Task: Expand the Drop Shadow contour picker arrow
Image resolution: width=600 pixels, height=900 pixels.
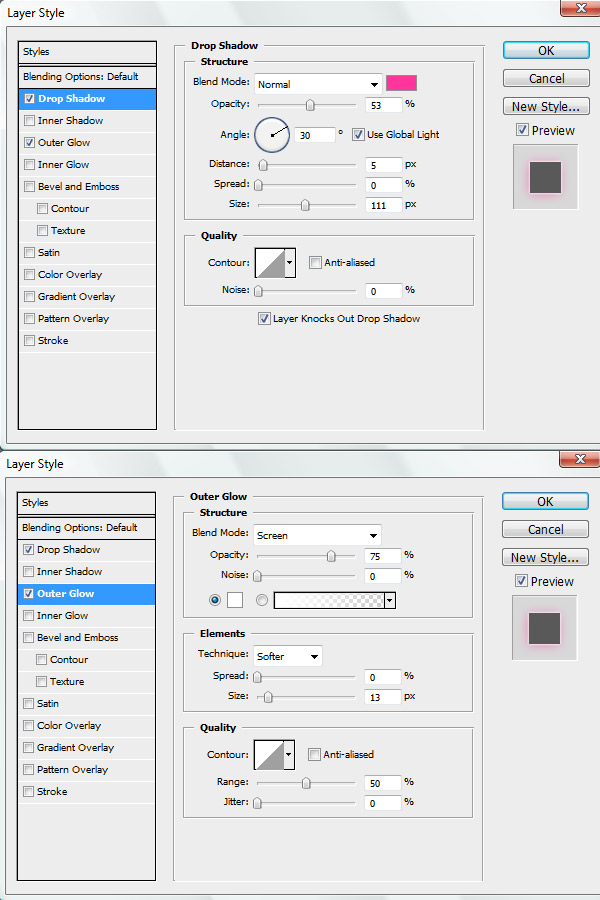Action: [290, 263]
